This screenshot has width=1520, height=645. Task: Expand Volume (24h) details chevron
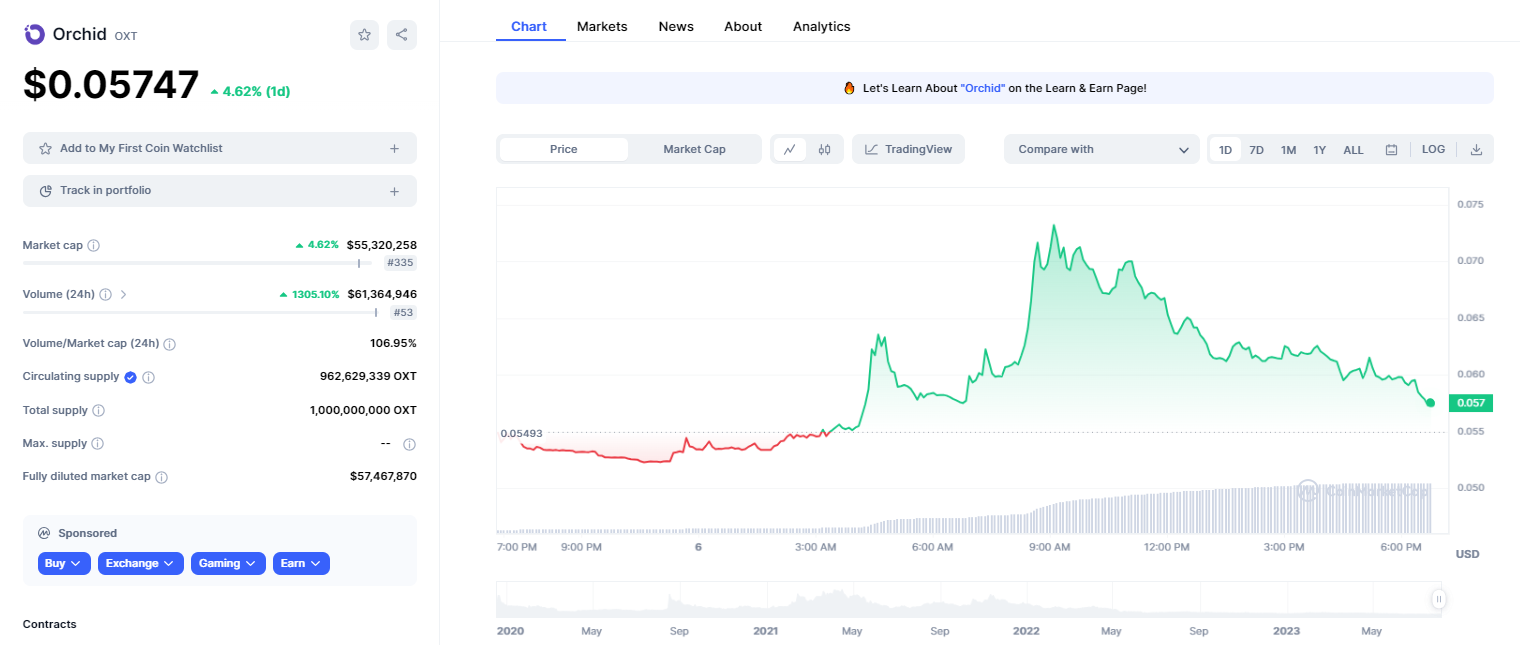[123, 295]
